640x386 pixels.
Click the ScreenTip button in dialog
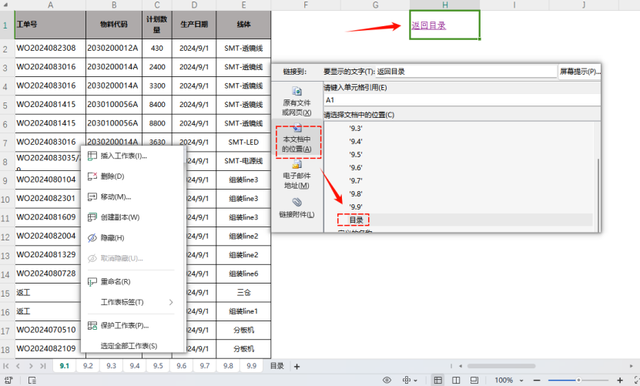(580, 71)
